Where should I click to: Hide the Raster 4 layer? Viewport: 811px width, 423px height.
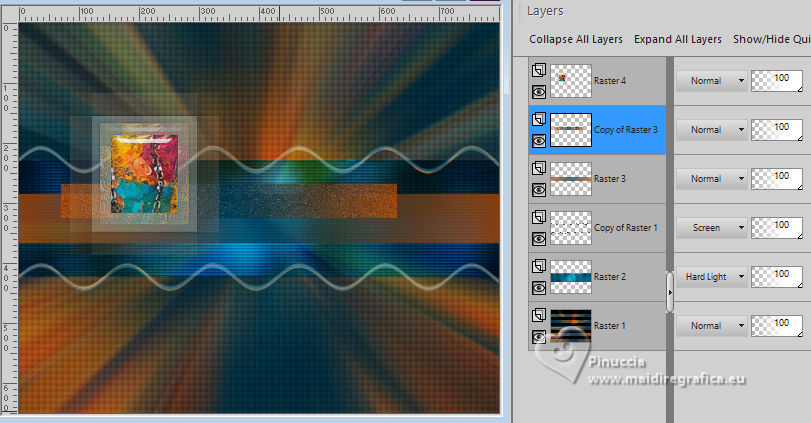point(538,92)
